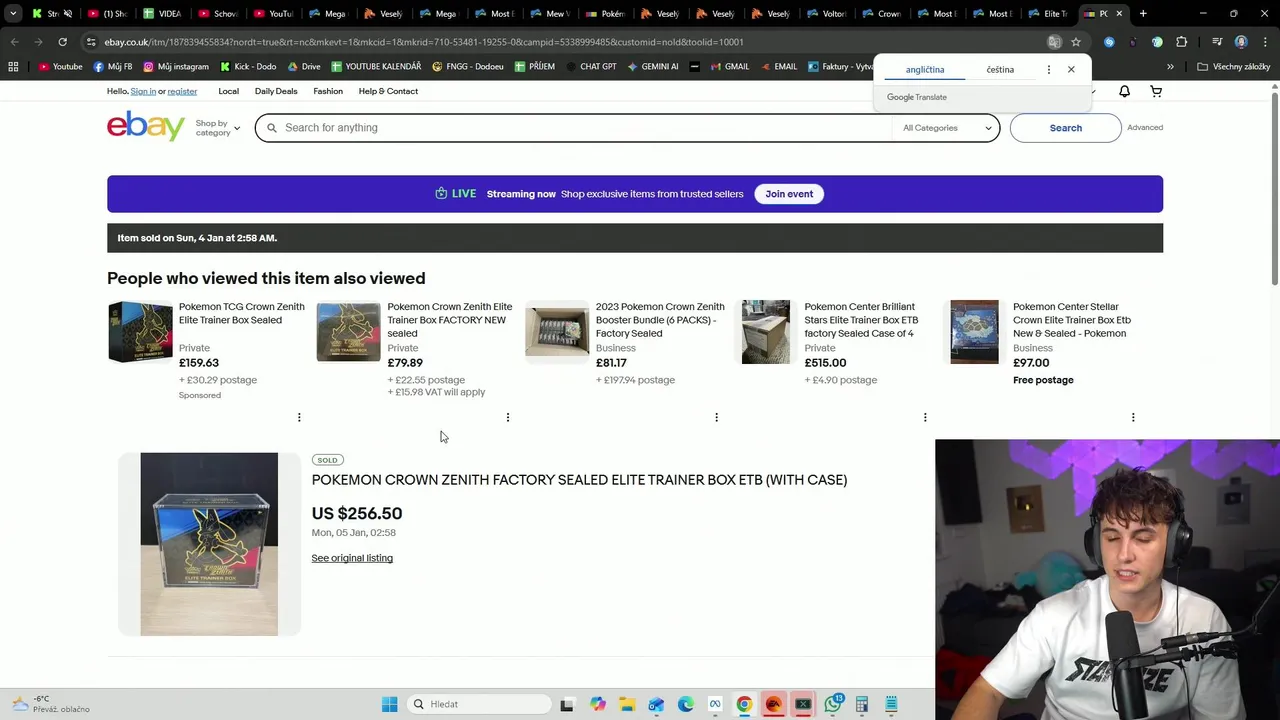Open options for Crown Zenith £159.63 item
This screenshot has width=1280, height=720.
(x=299, y=417)
